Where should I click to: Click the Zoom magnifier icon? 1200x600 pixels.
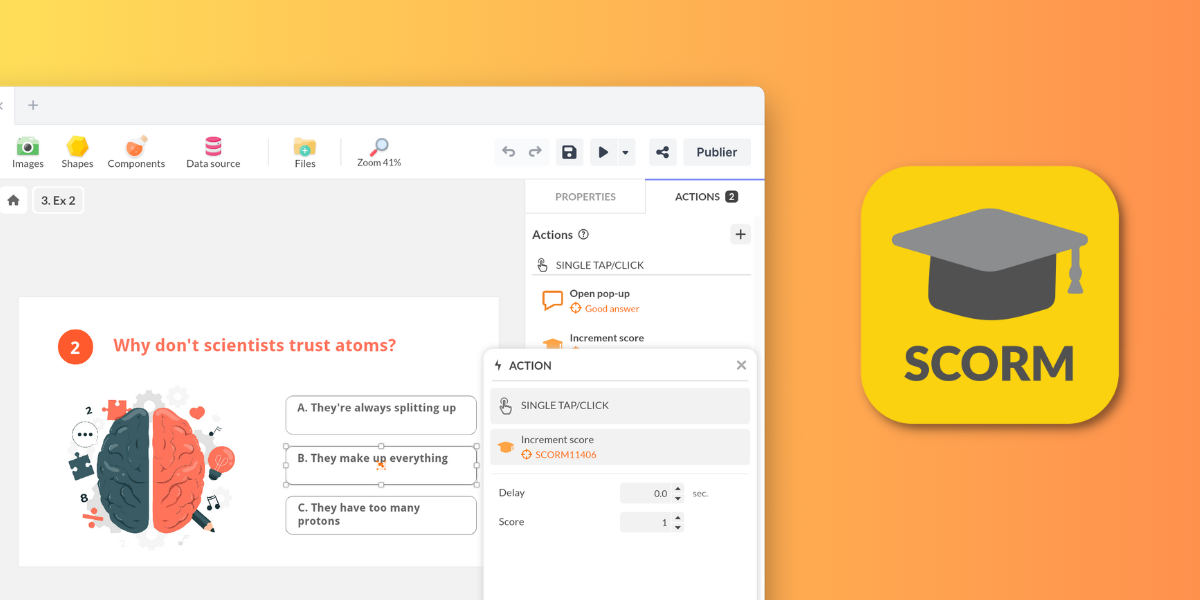pos(378,148)
